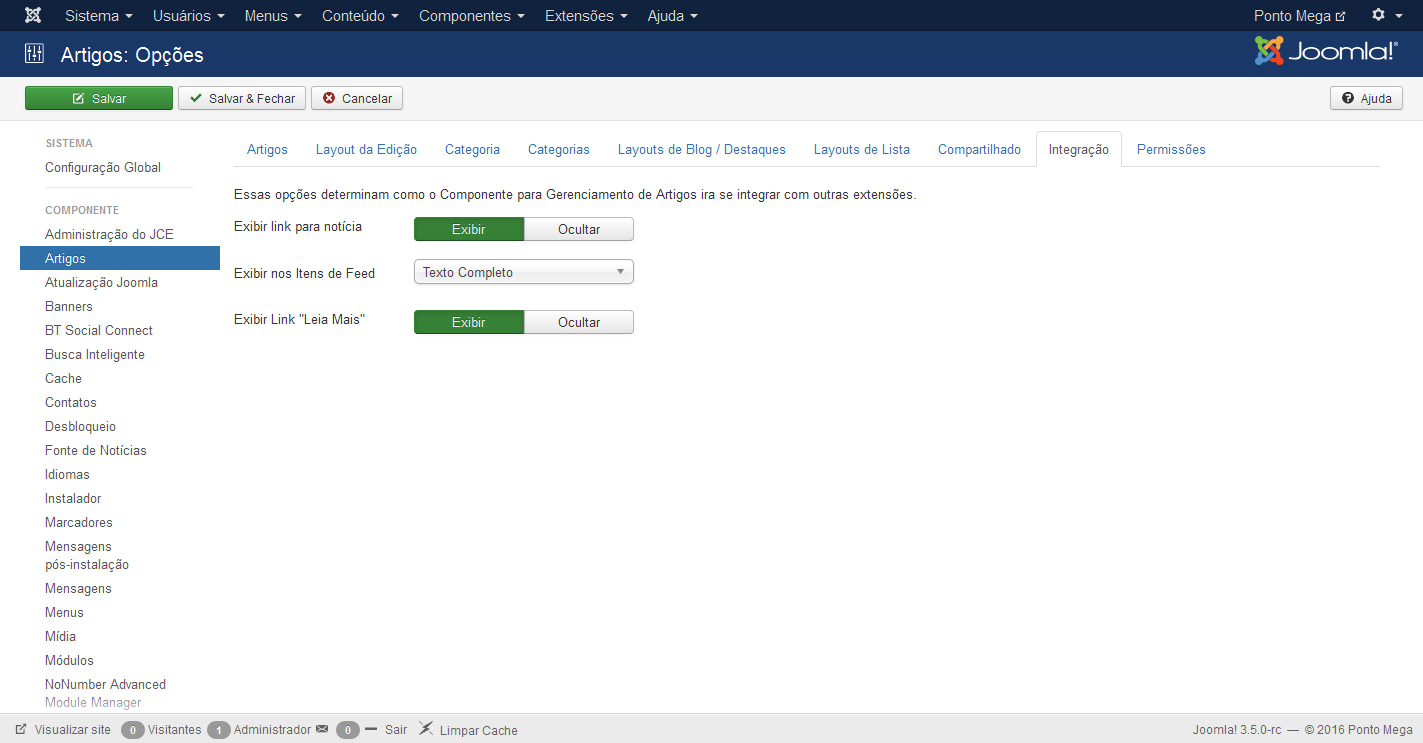
Task: Set Exibir link para notícia to Ocultar
Action: (579, 229)
